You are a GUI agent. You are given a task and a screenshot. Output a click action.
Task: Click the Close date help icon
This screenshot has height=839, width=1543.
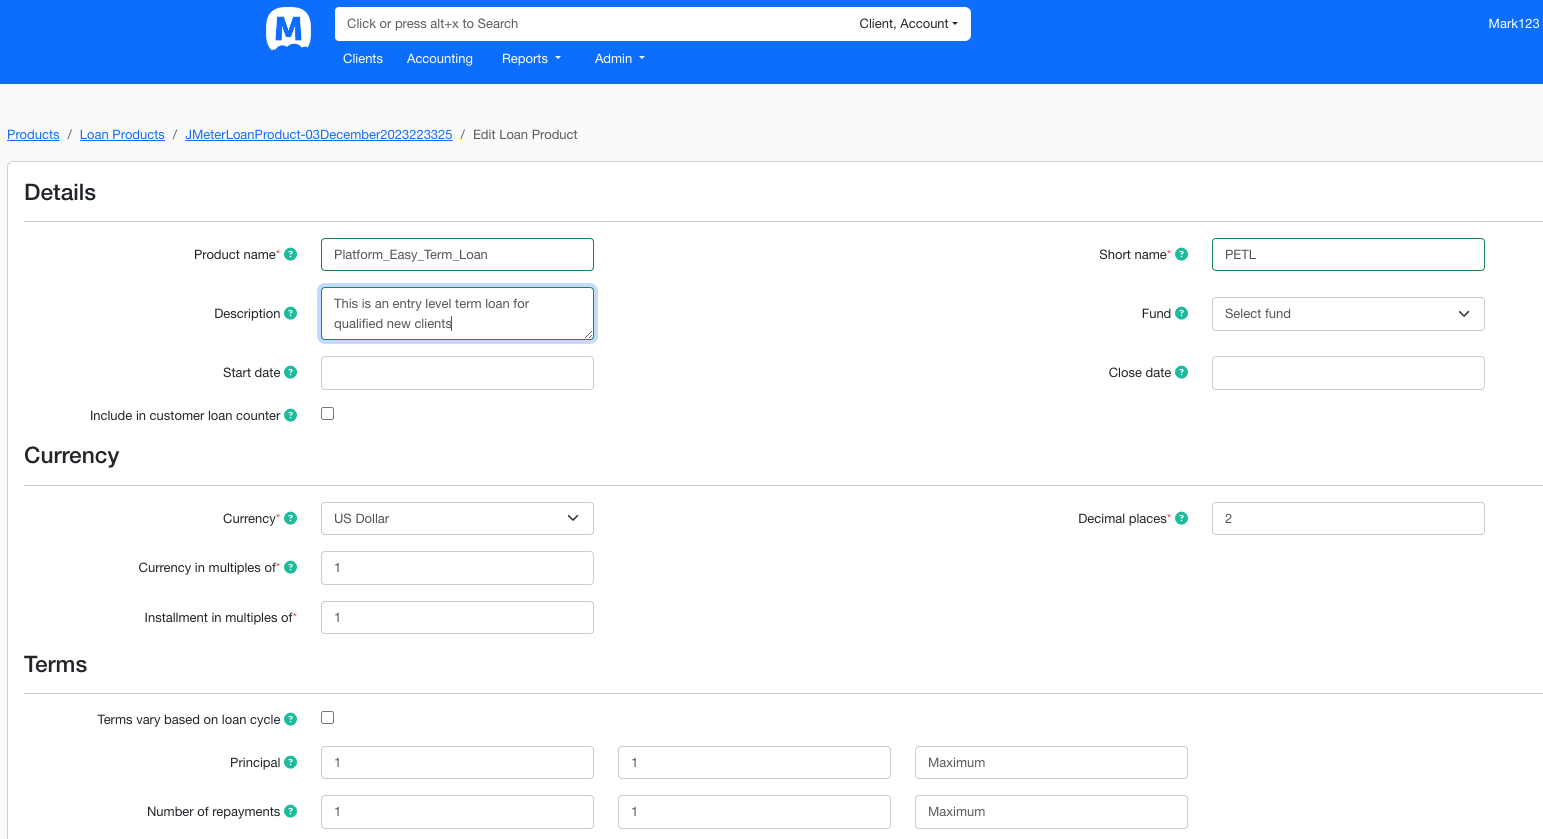pyautogui.click(x=1182, y=372)
